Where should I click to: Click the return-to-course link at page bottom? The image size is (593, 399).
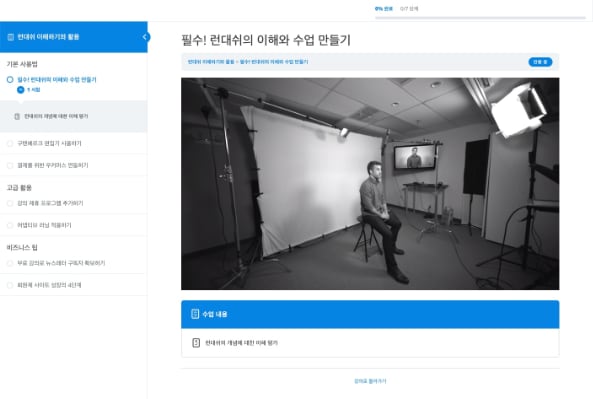(370, 381)
